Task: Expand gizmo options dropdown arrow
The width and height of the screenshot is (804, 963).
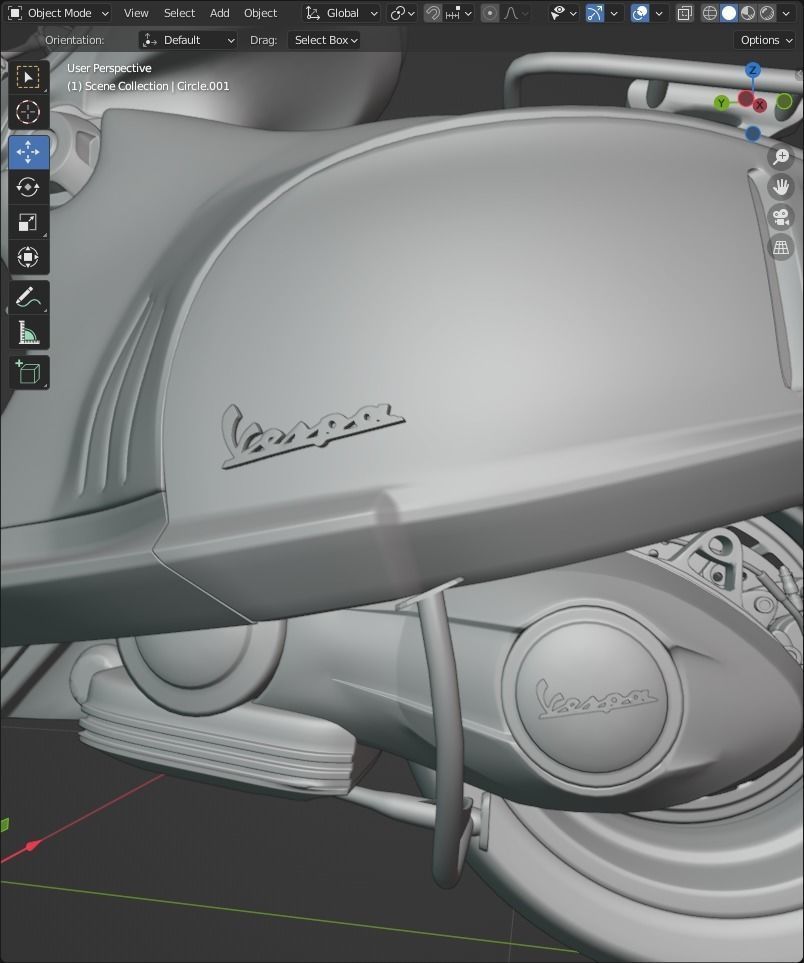Action: (614, 13)
